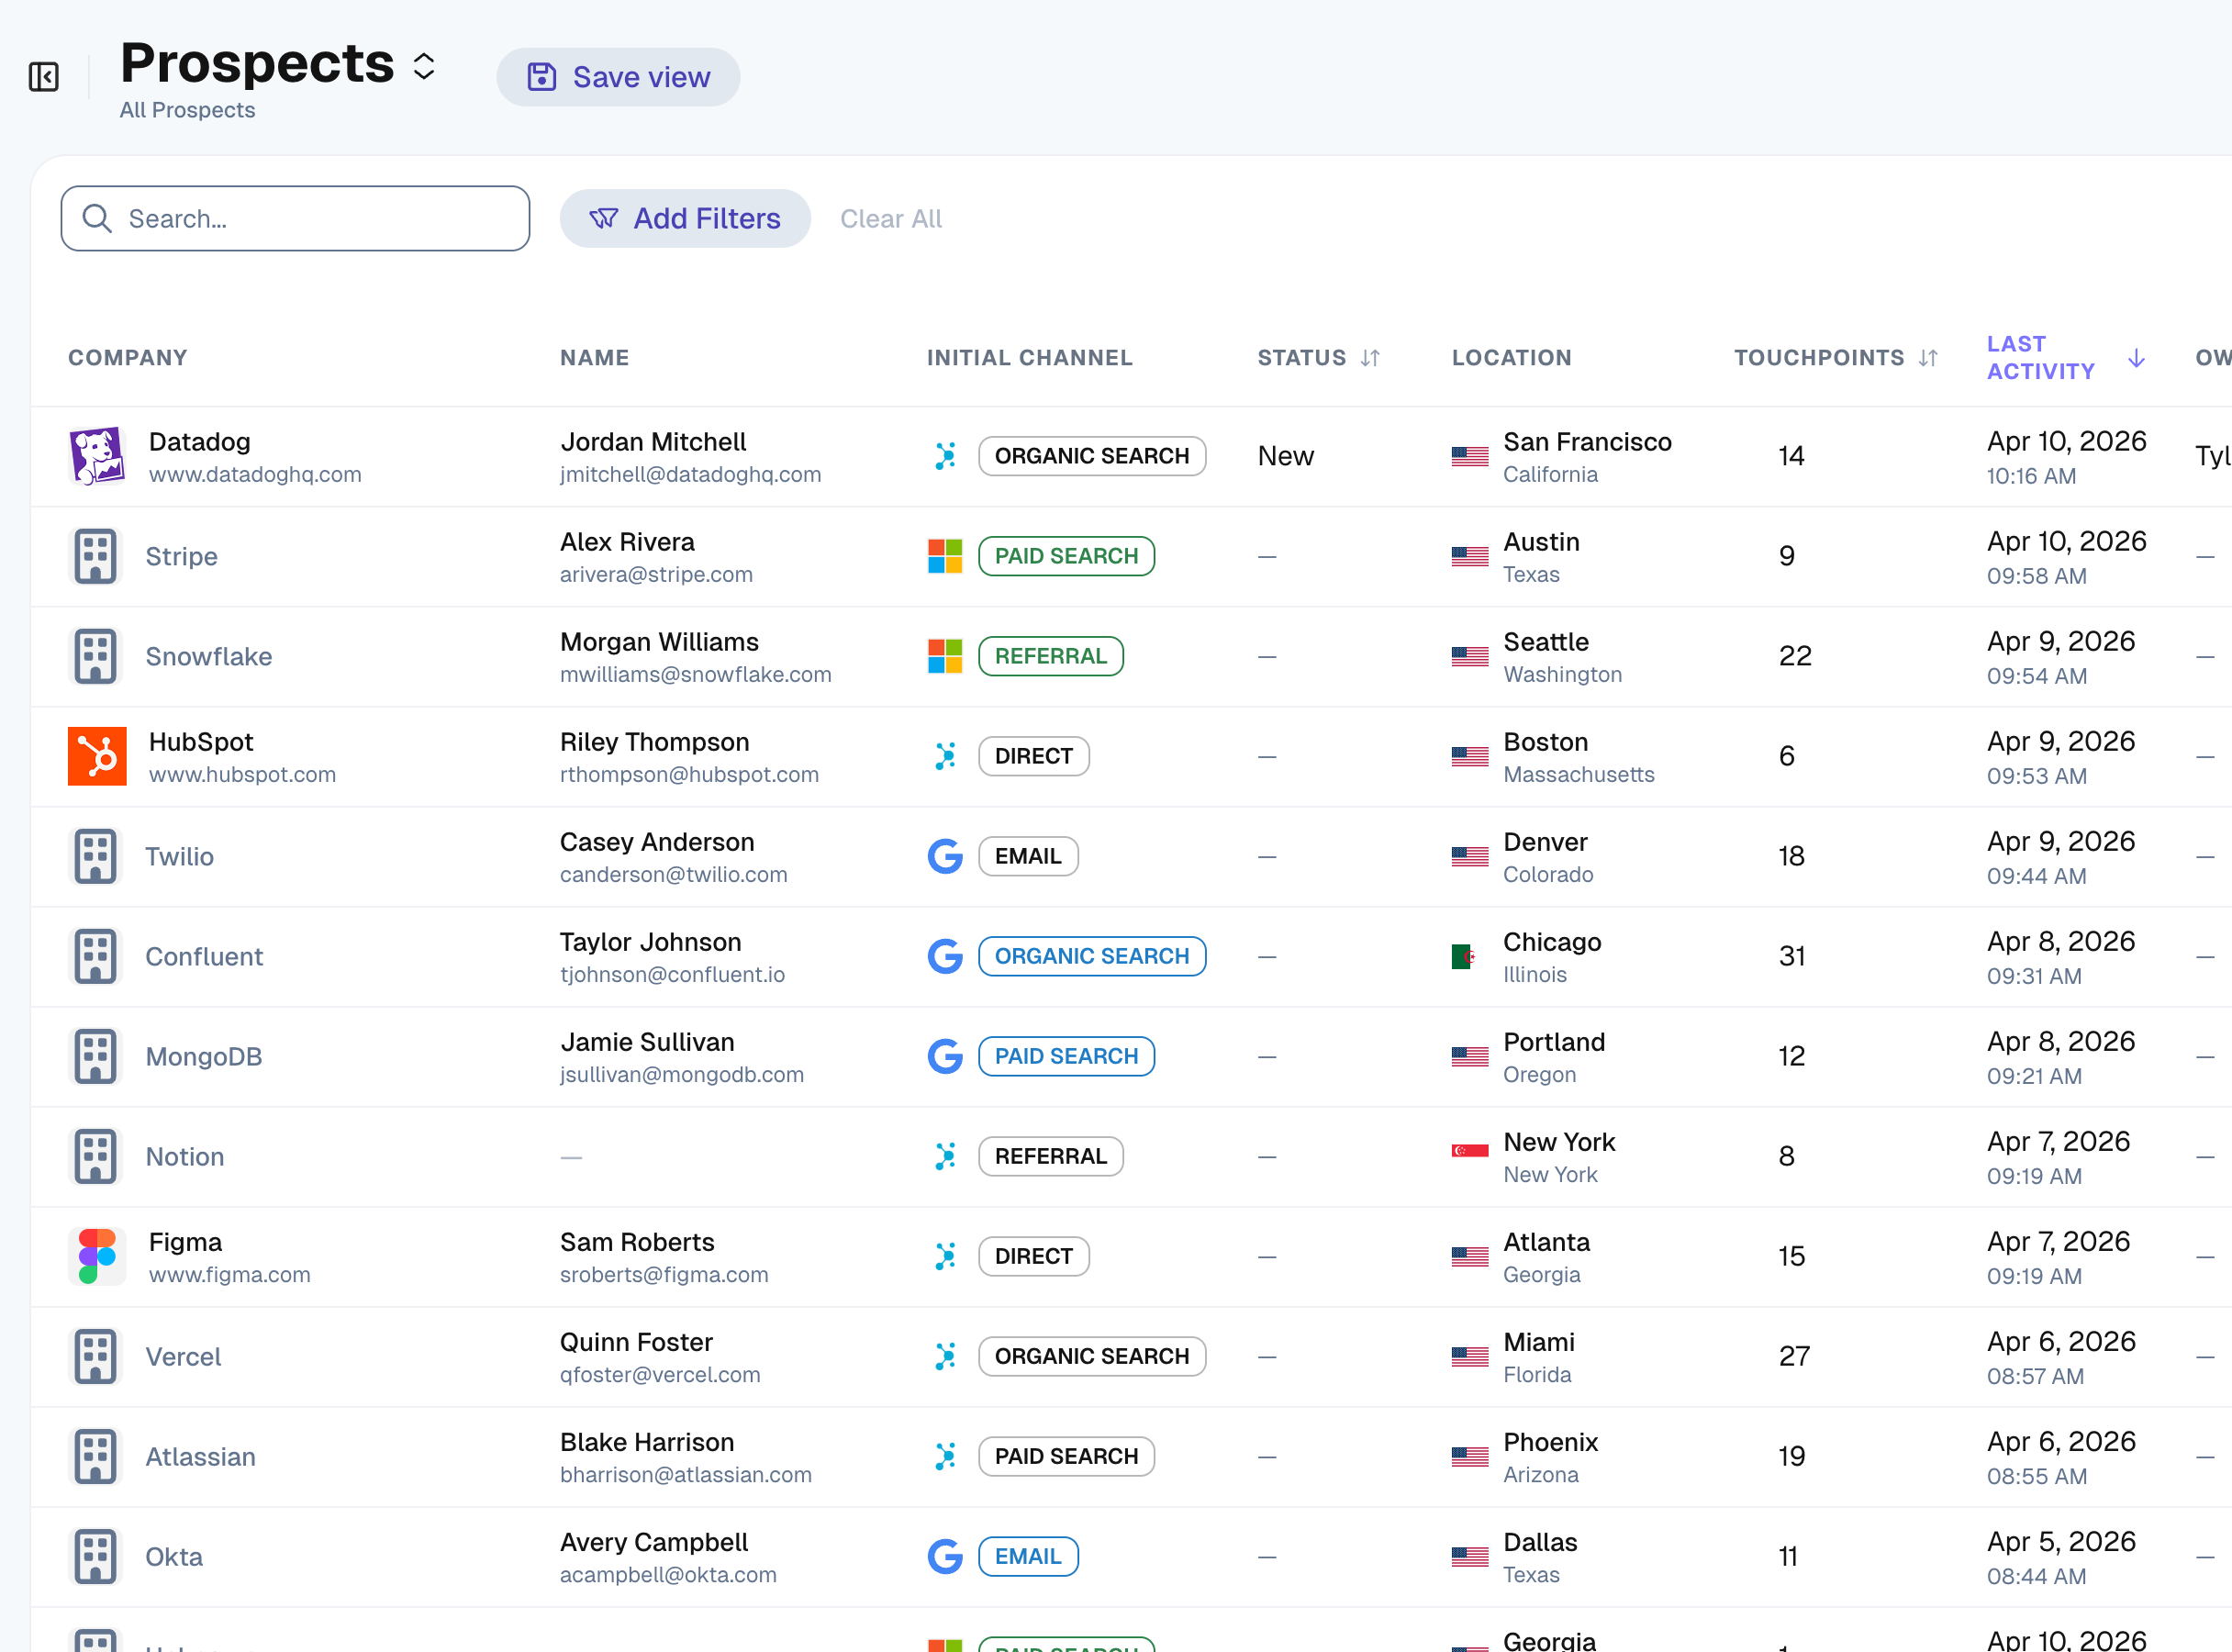
Task: Click the Clear All link
Action: point(891,218)
